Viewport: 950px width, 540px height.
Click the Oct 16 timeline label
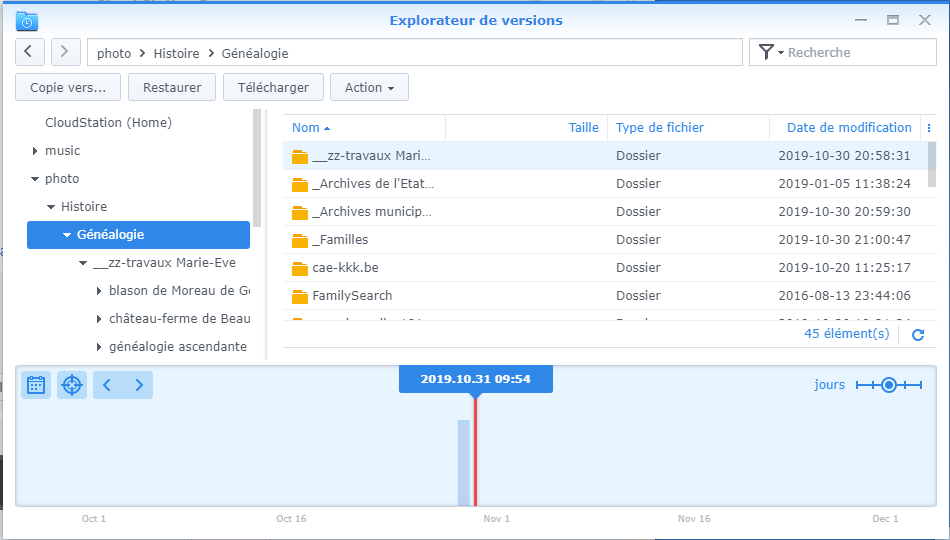(x=291, y=519)
